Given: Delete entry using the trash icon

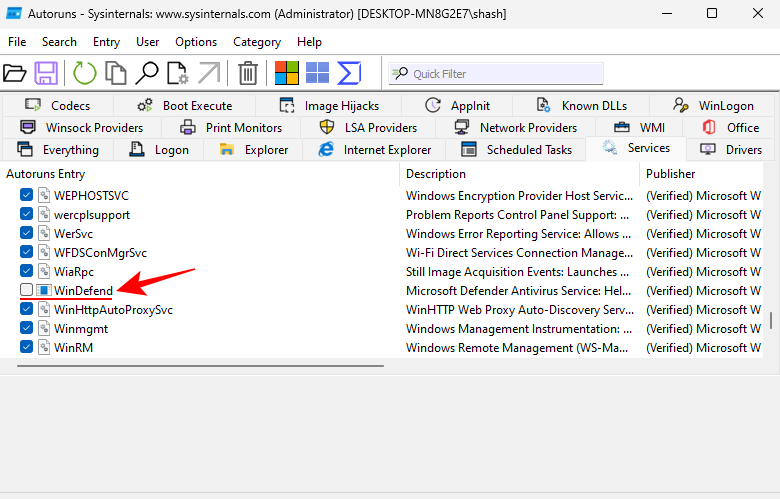Looking at the screenshot, I should coord(248,73).
